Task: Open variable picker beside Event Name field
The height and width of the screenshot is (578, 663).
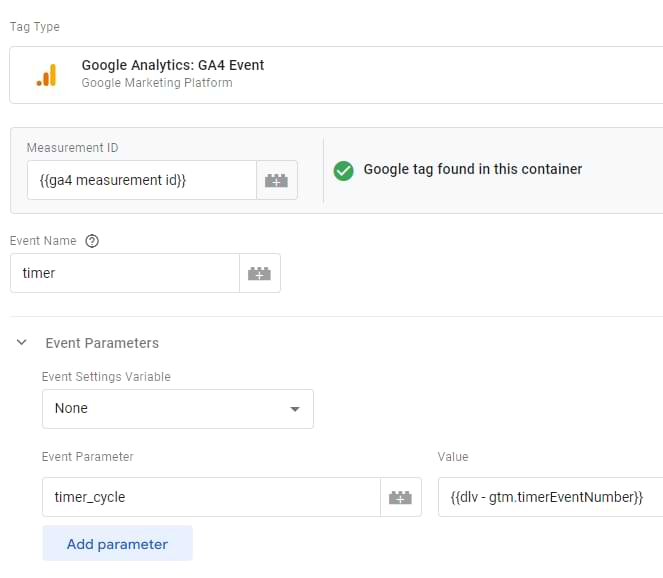Action: [x=259, y=273]
